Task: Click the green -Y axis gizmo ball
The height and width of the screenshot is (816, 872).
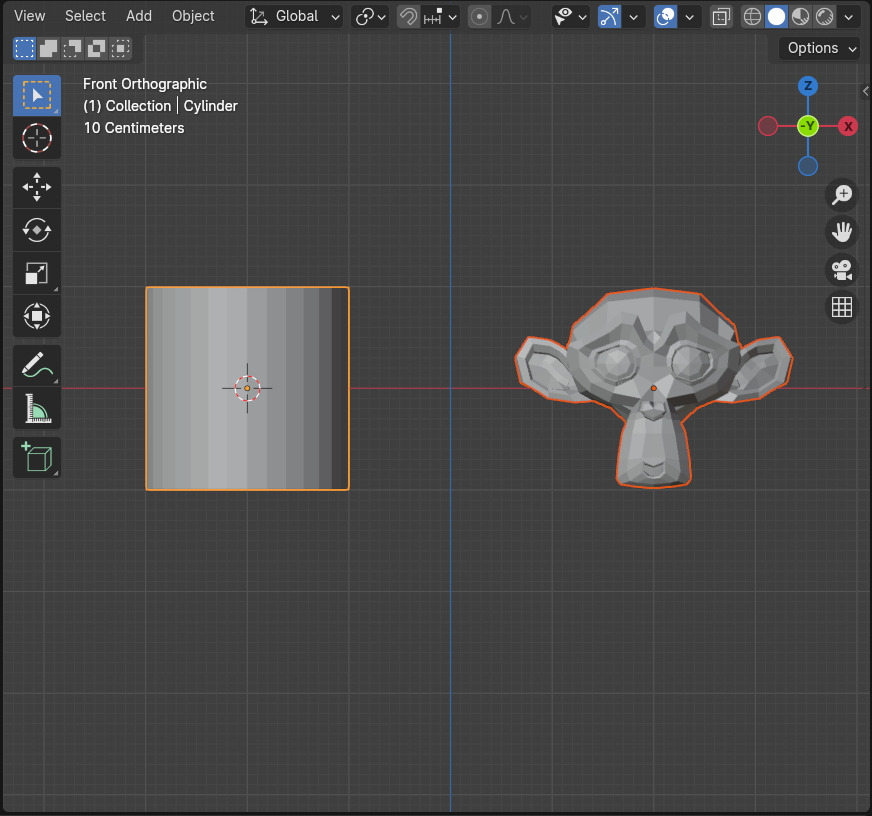Action: [x=807, y=126]
